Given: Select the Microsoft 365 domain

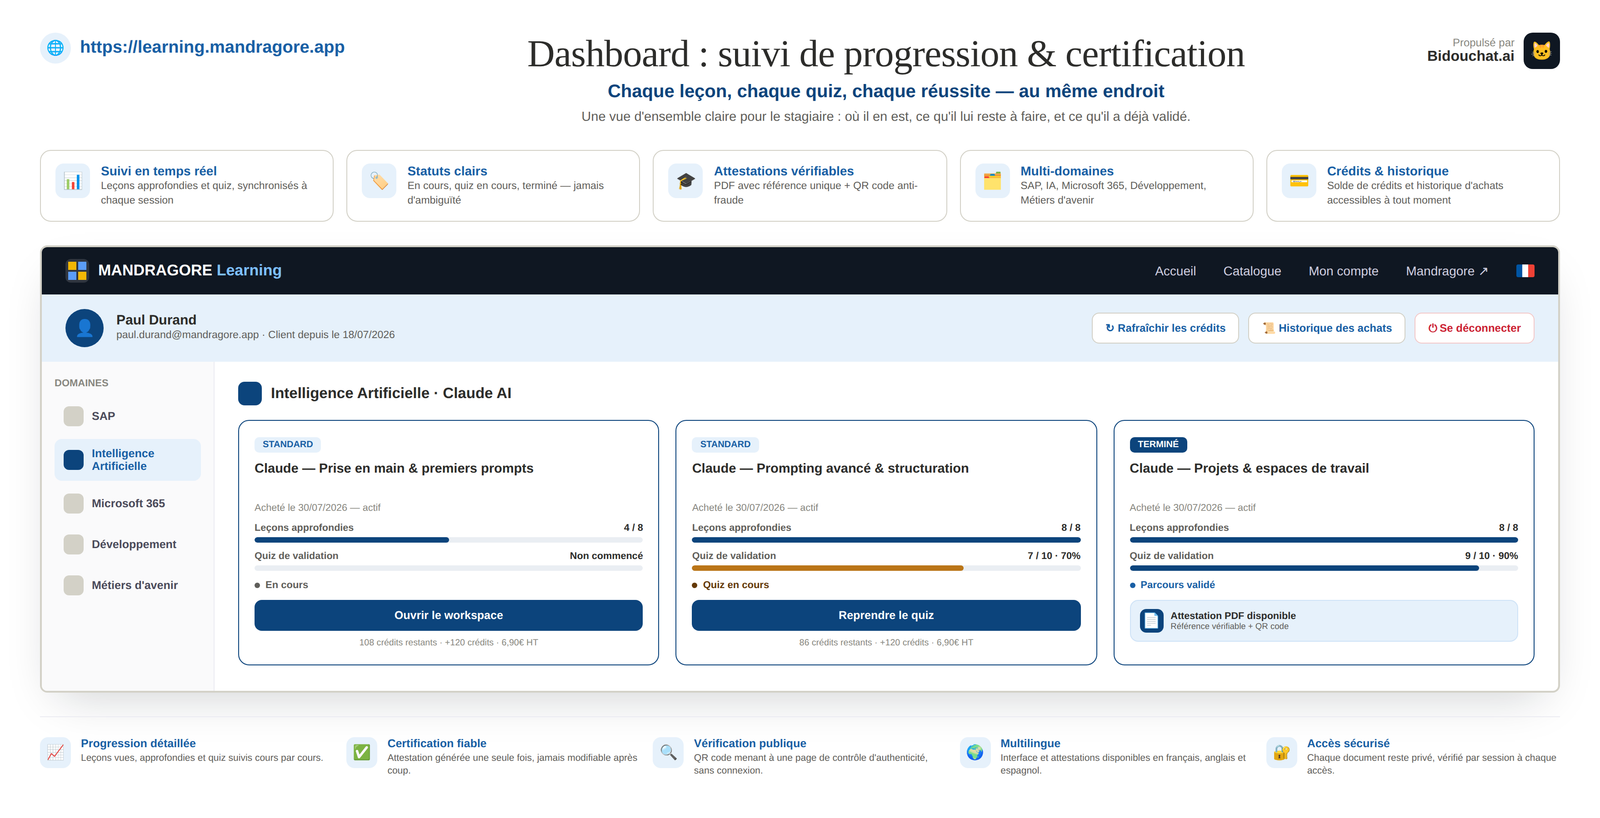Looking at the screenshot, I should pos(127,503).
